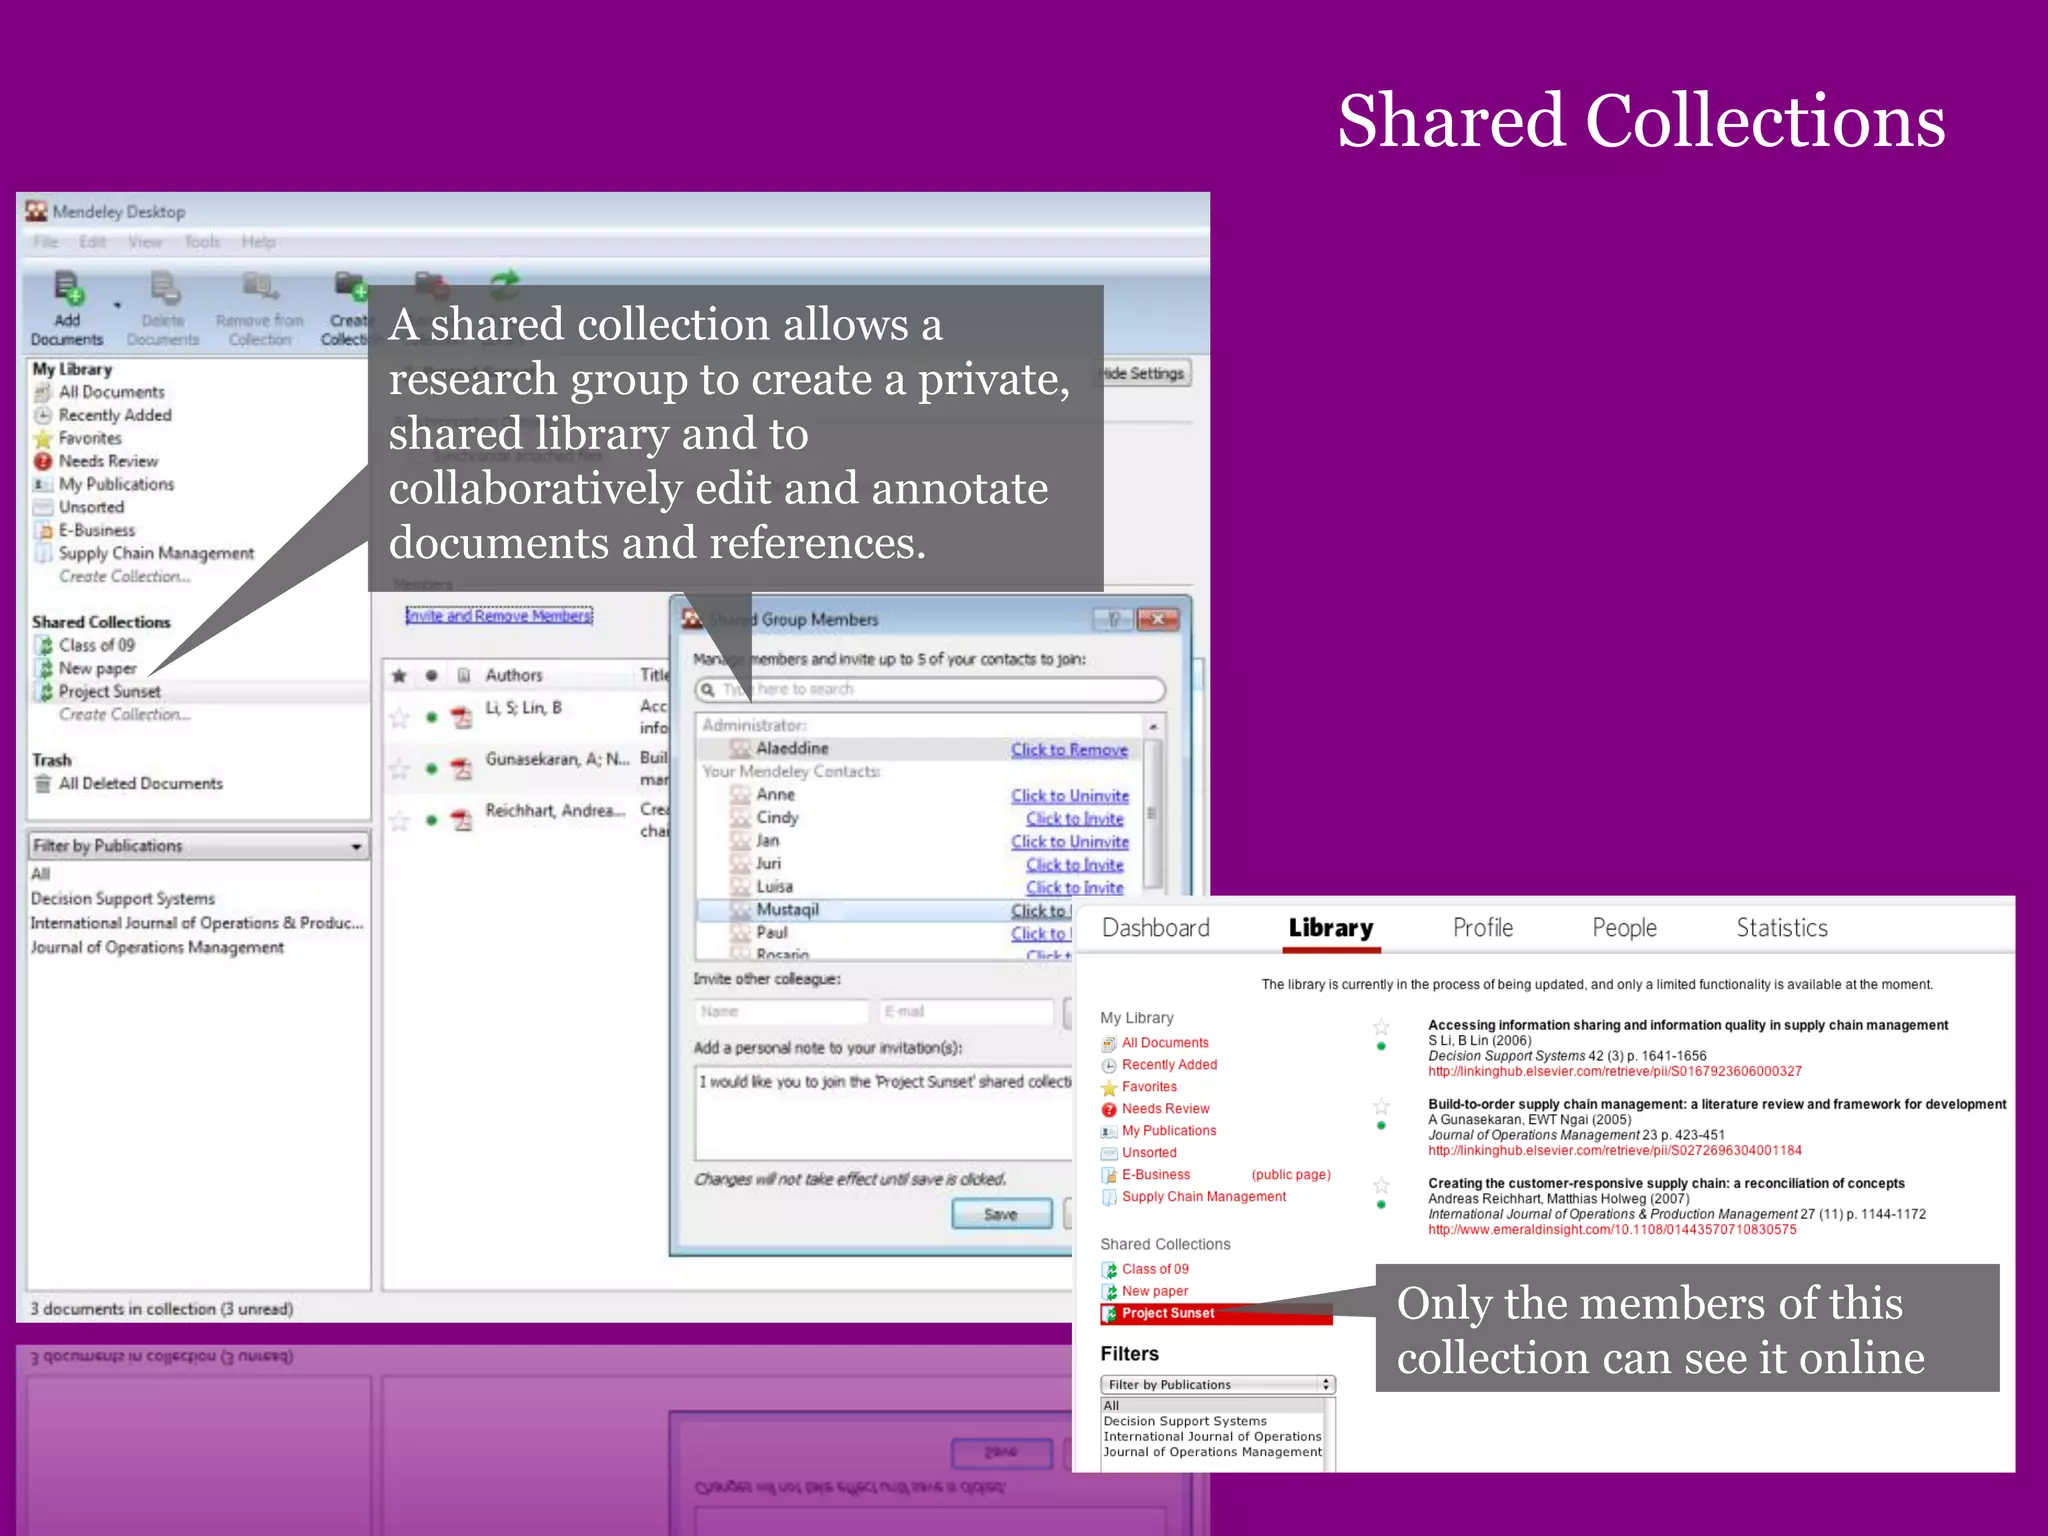
Task: Click to Remove administrator Alaeddine
Action: pos(1069,749)
